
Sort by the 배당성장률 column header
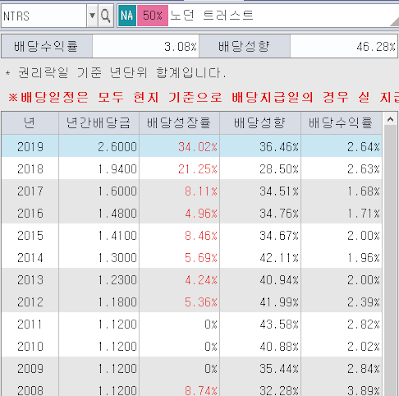click(x=179, y=123)
